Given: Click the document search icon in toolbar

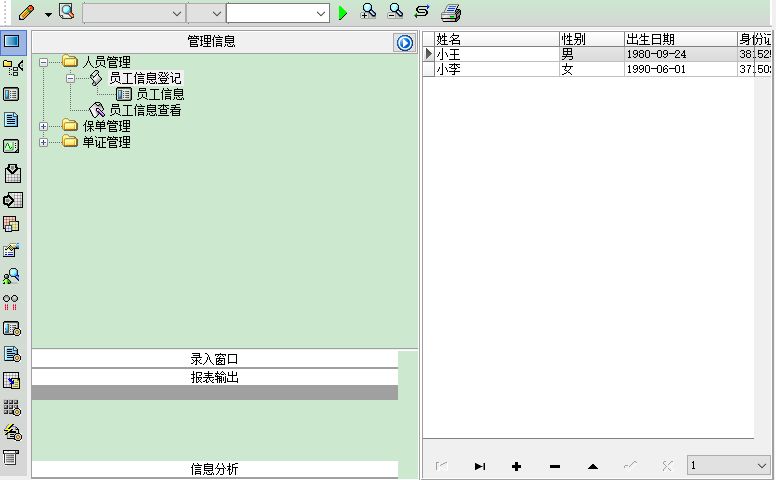Looking at the screenshot, I should [x=66, y=11].
